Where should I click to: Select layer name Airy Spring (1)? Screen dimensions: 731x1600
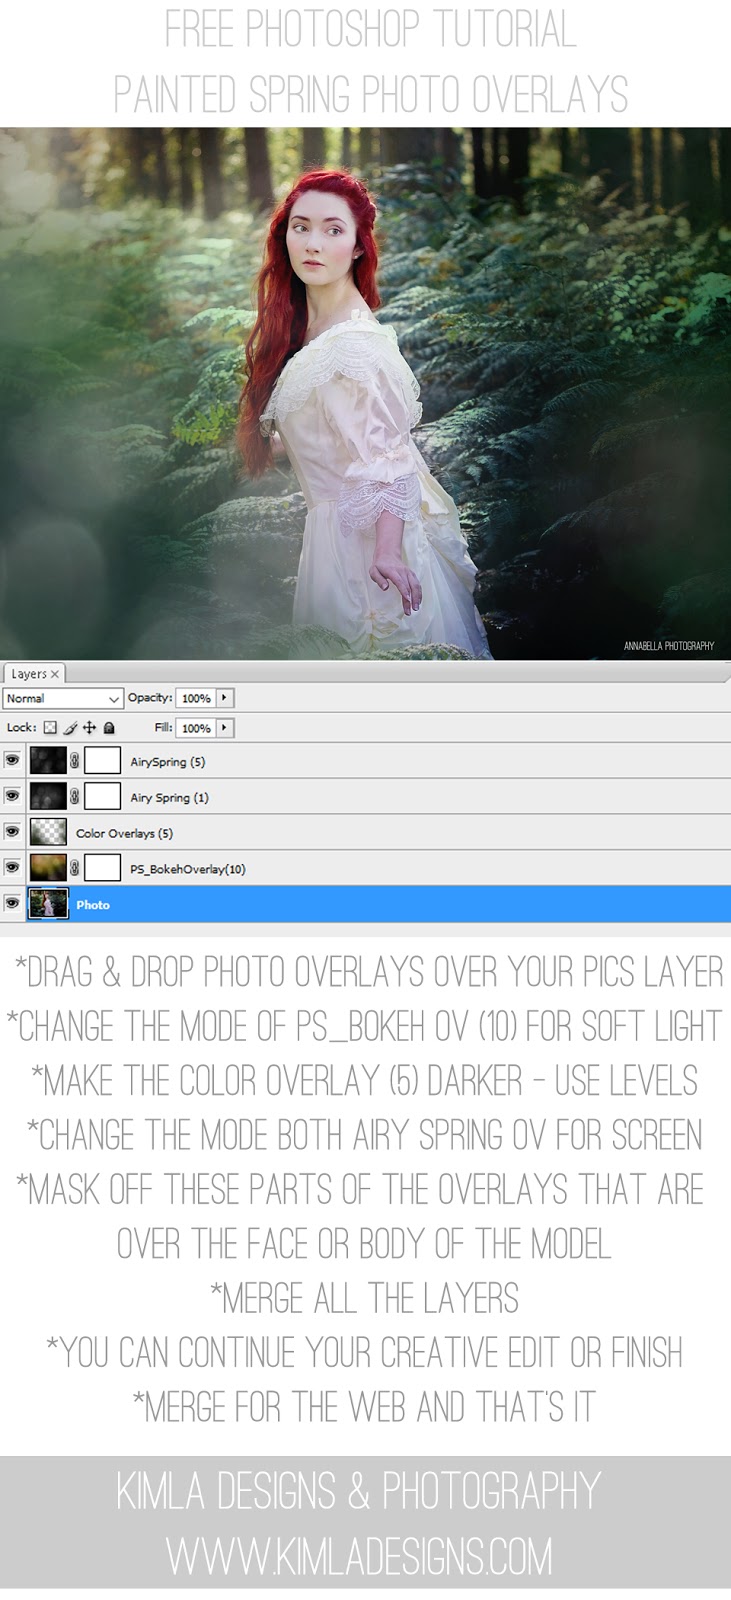pos(170,798)
